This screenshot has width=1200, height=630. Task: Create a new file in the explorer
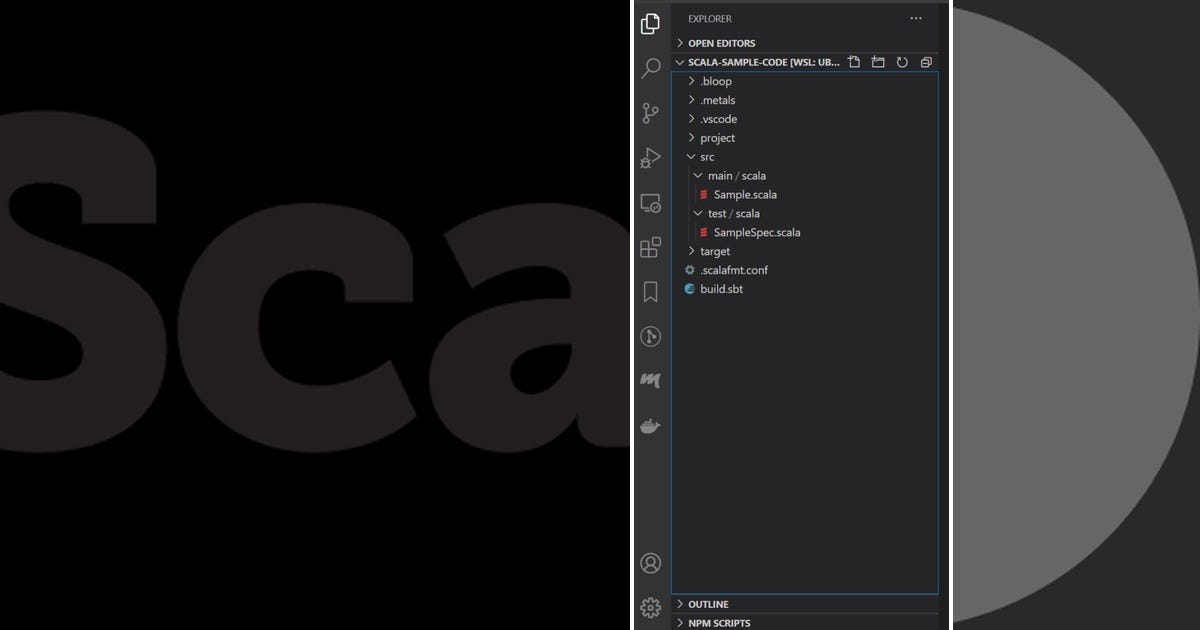(853, 61)
